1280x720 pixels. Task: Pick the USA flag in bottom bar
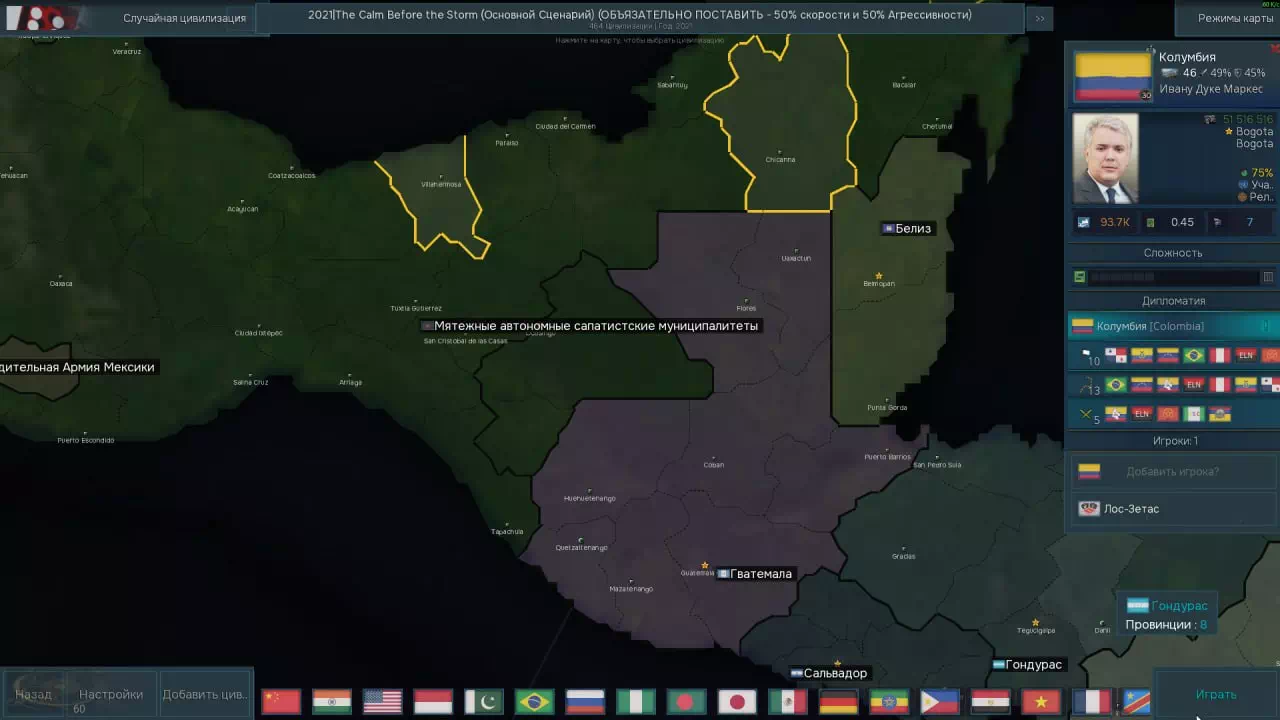(x=382, y=702)
